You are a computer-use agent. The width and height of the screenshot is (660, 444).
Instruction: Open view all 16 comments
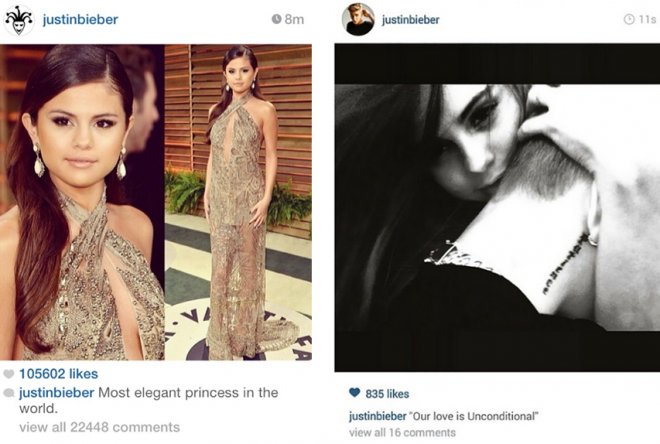402,433
